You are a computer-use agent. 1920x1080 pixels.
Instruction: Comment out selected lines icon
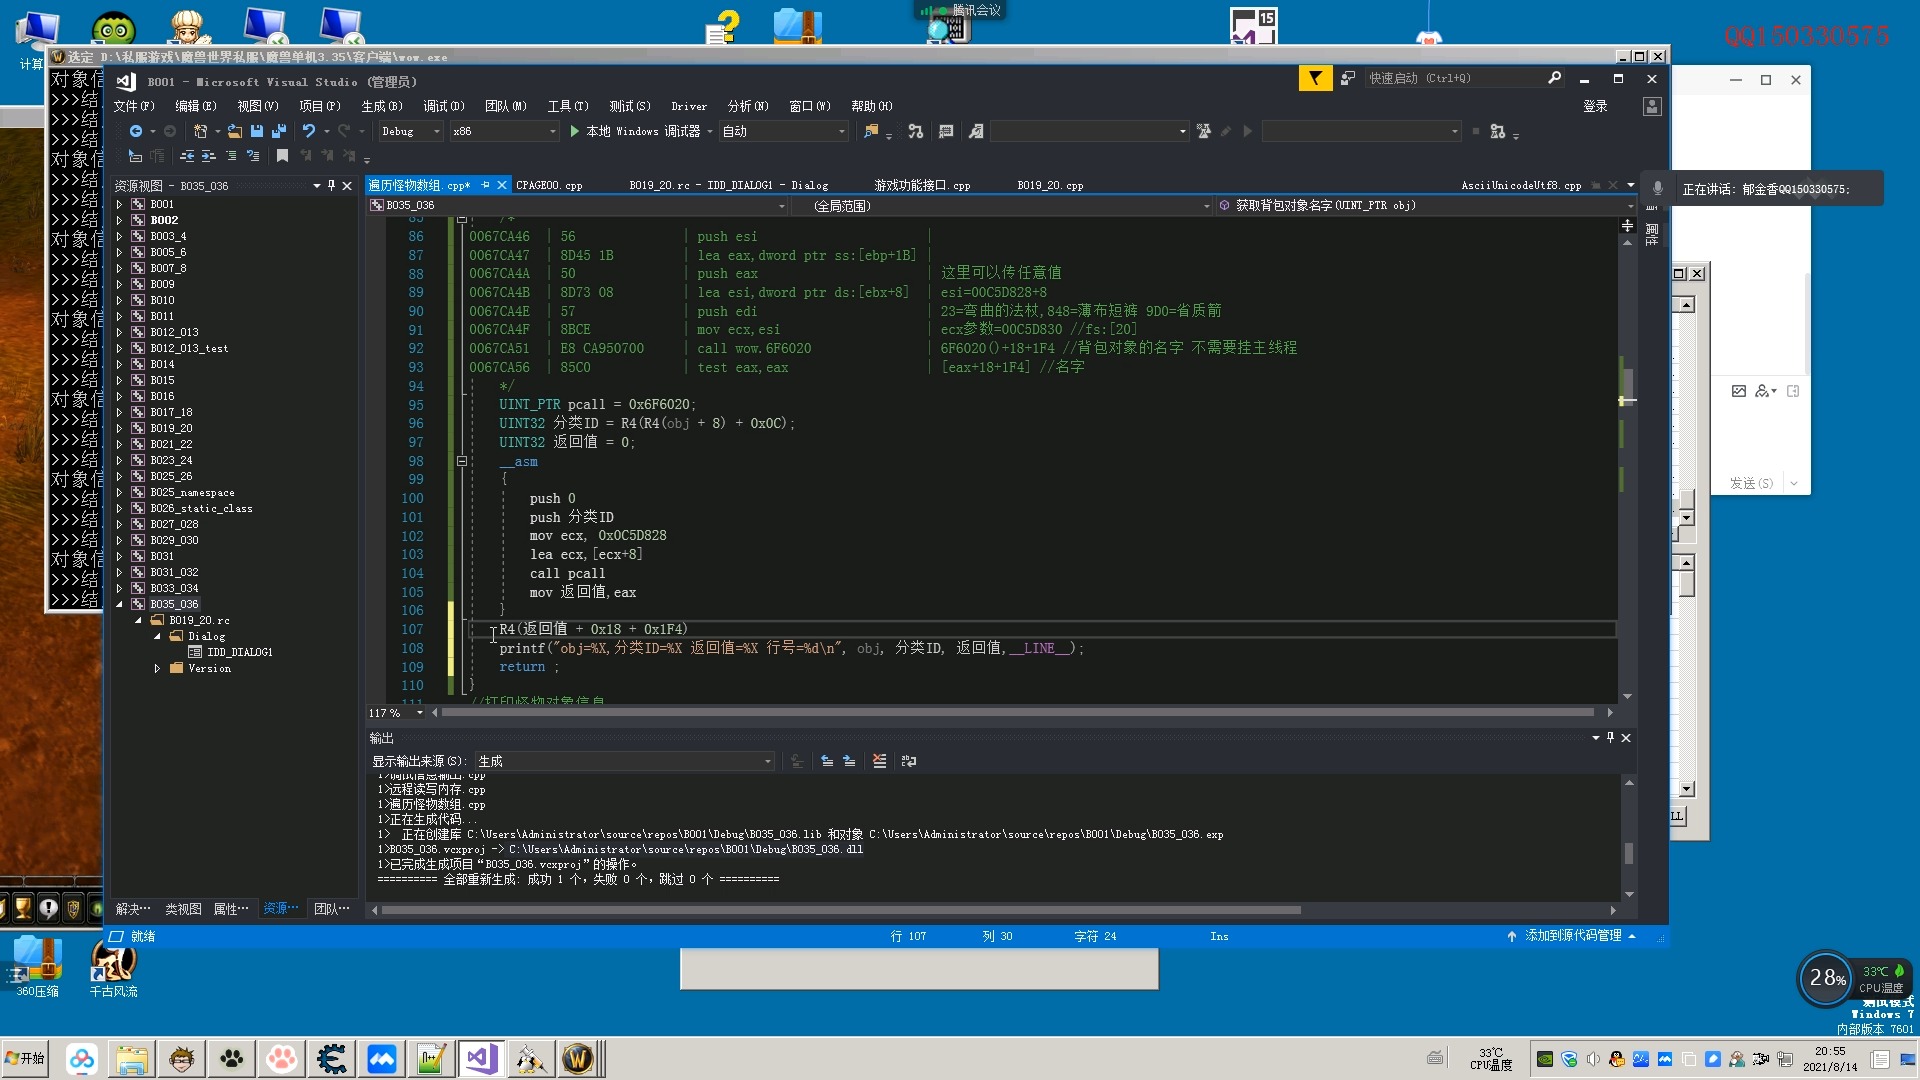click(231, 156)
